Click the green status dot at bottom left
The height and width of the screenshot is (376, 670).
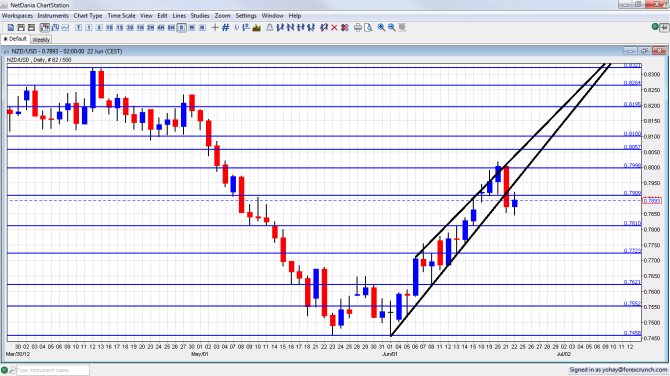pyautogui.click(x=5, y=370)
